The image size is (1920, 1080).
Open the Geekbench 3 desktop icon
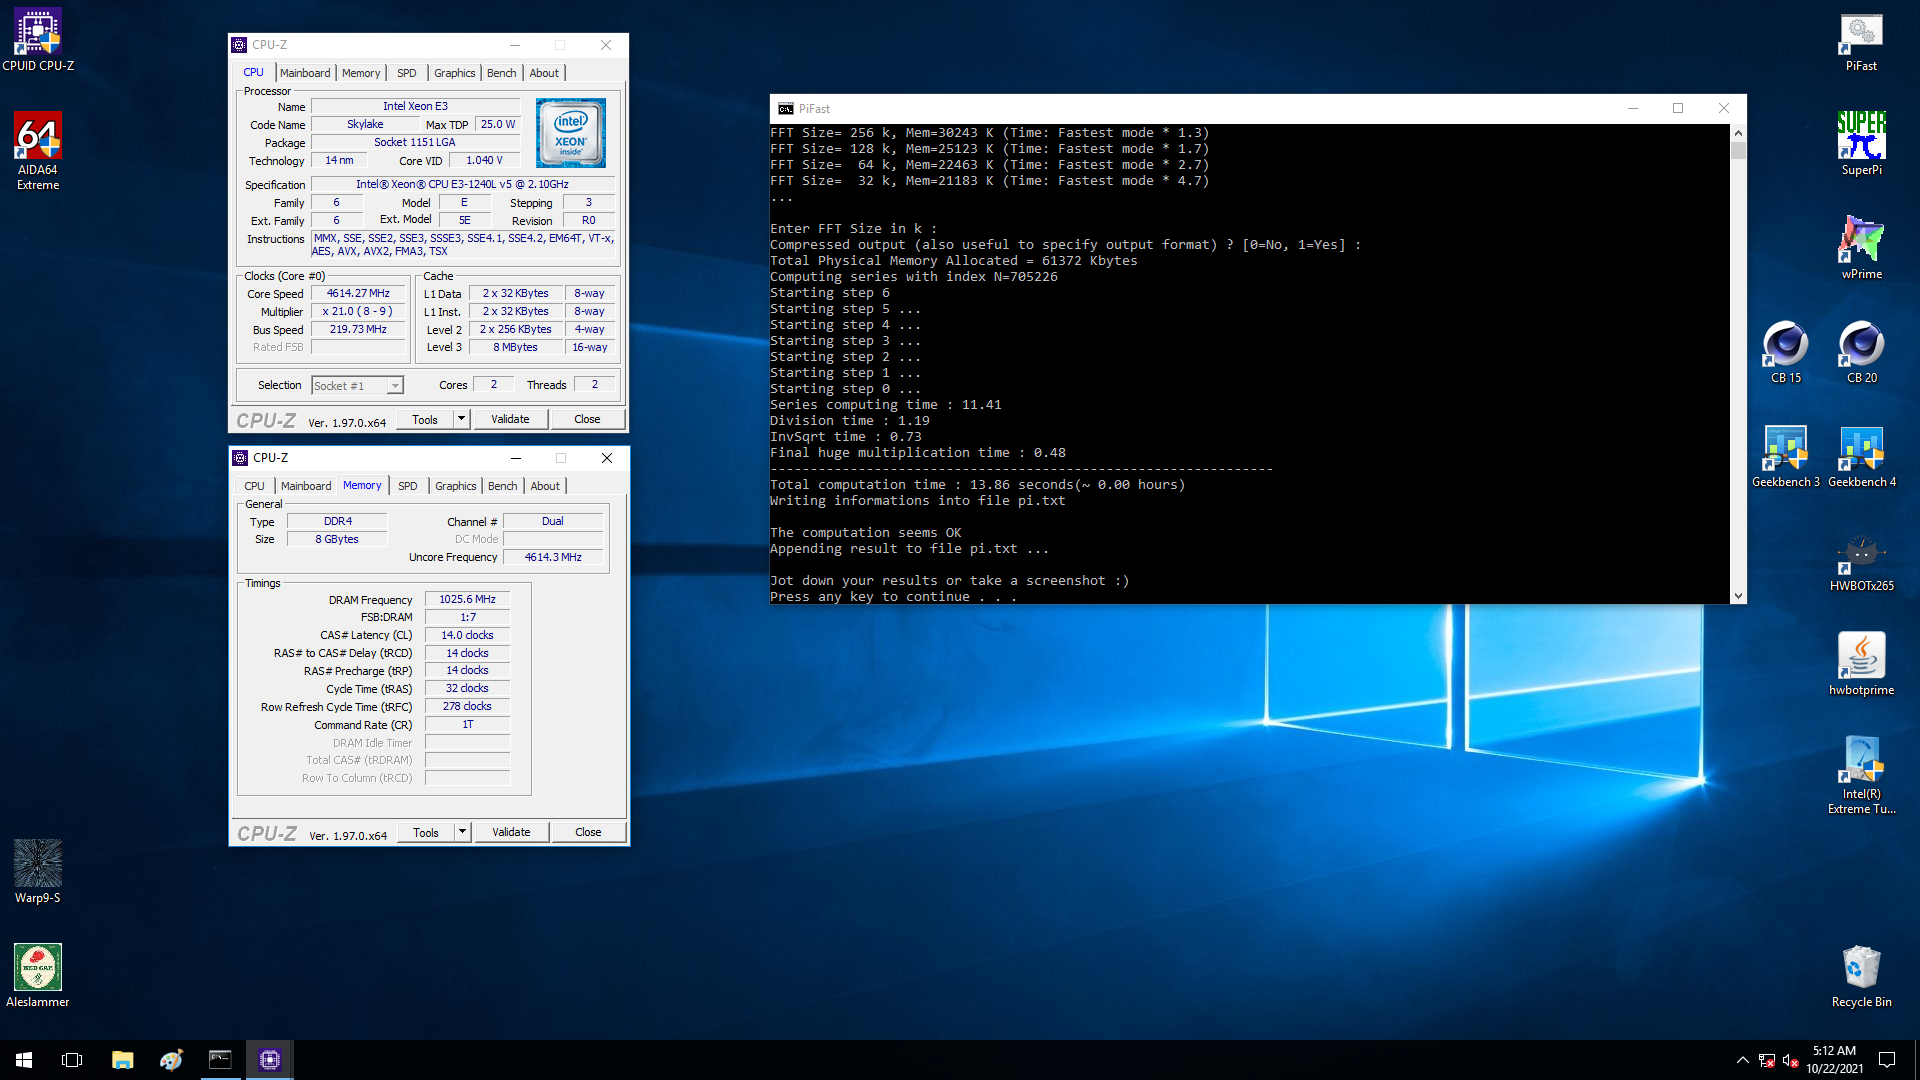[x=1785, y=456]
